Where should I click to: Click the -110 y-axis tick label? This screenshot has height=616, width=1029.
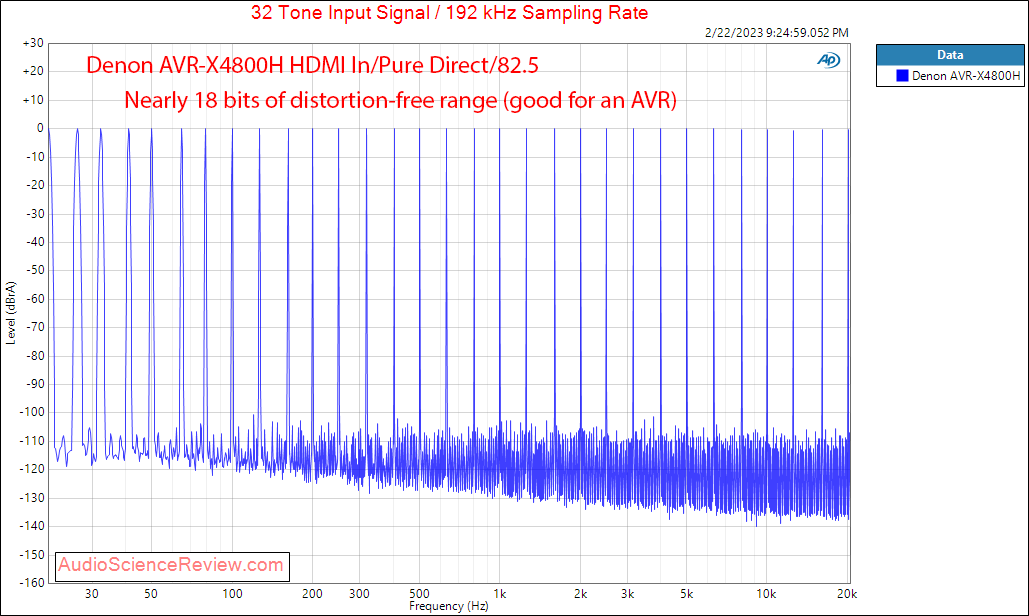[32, 441]
